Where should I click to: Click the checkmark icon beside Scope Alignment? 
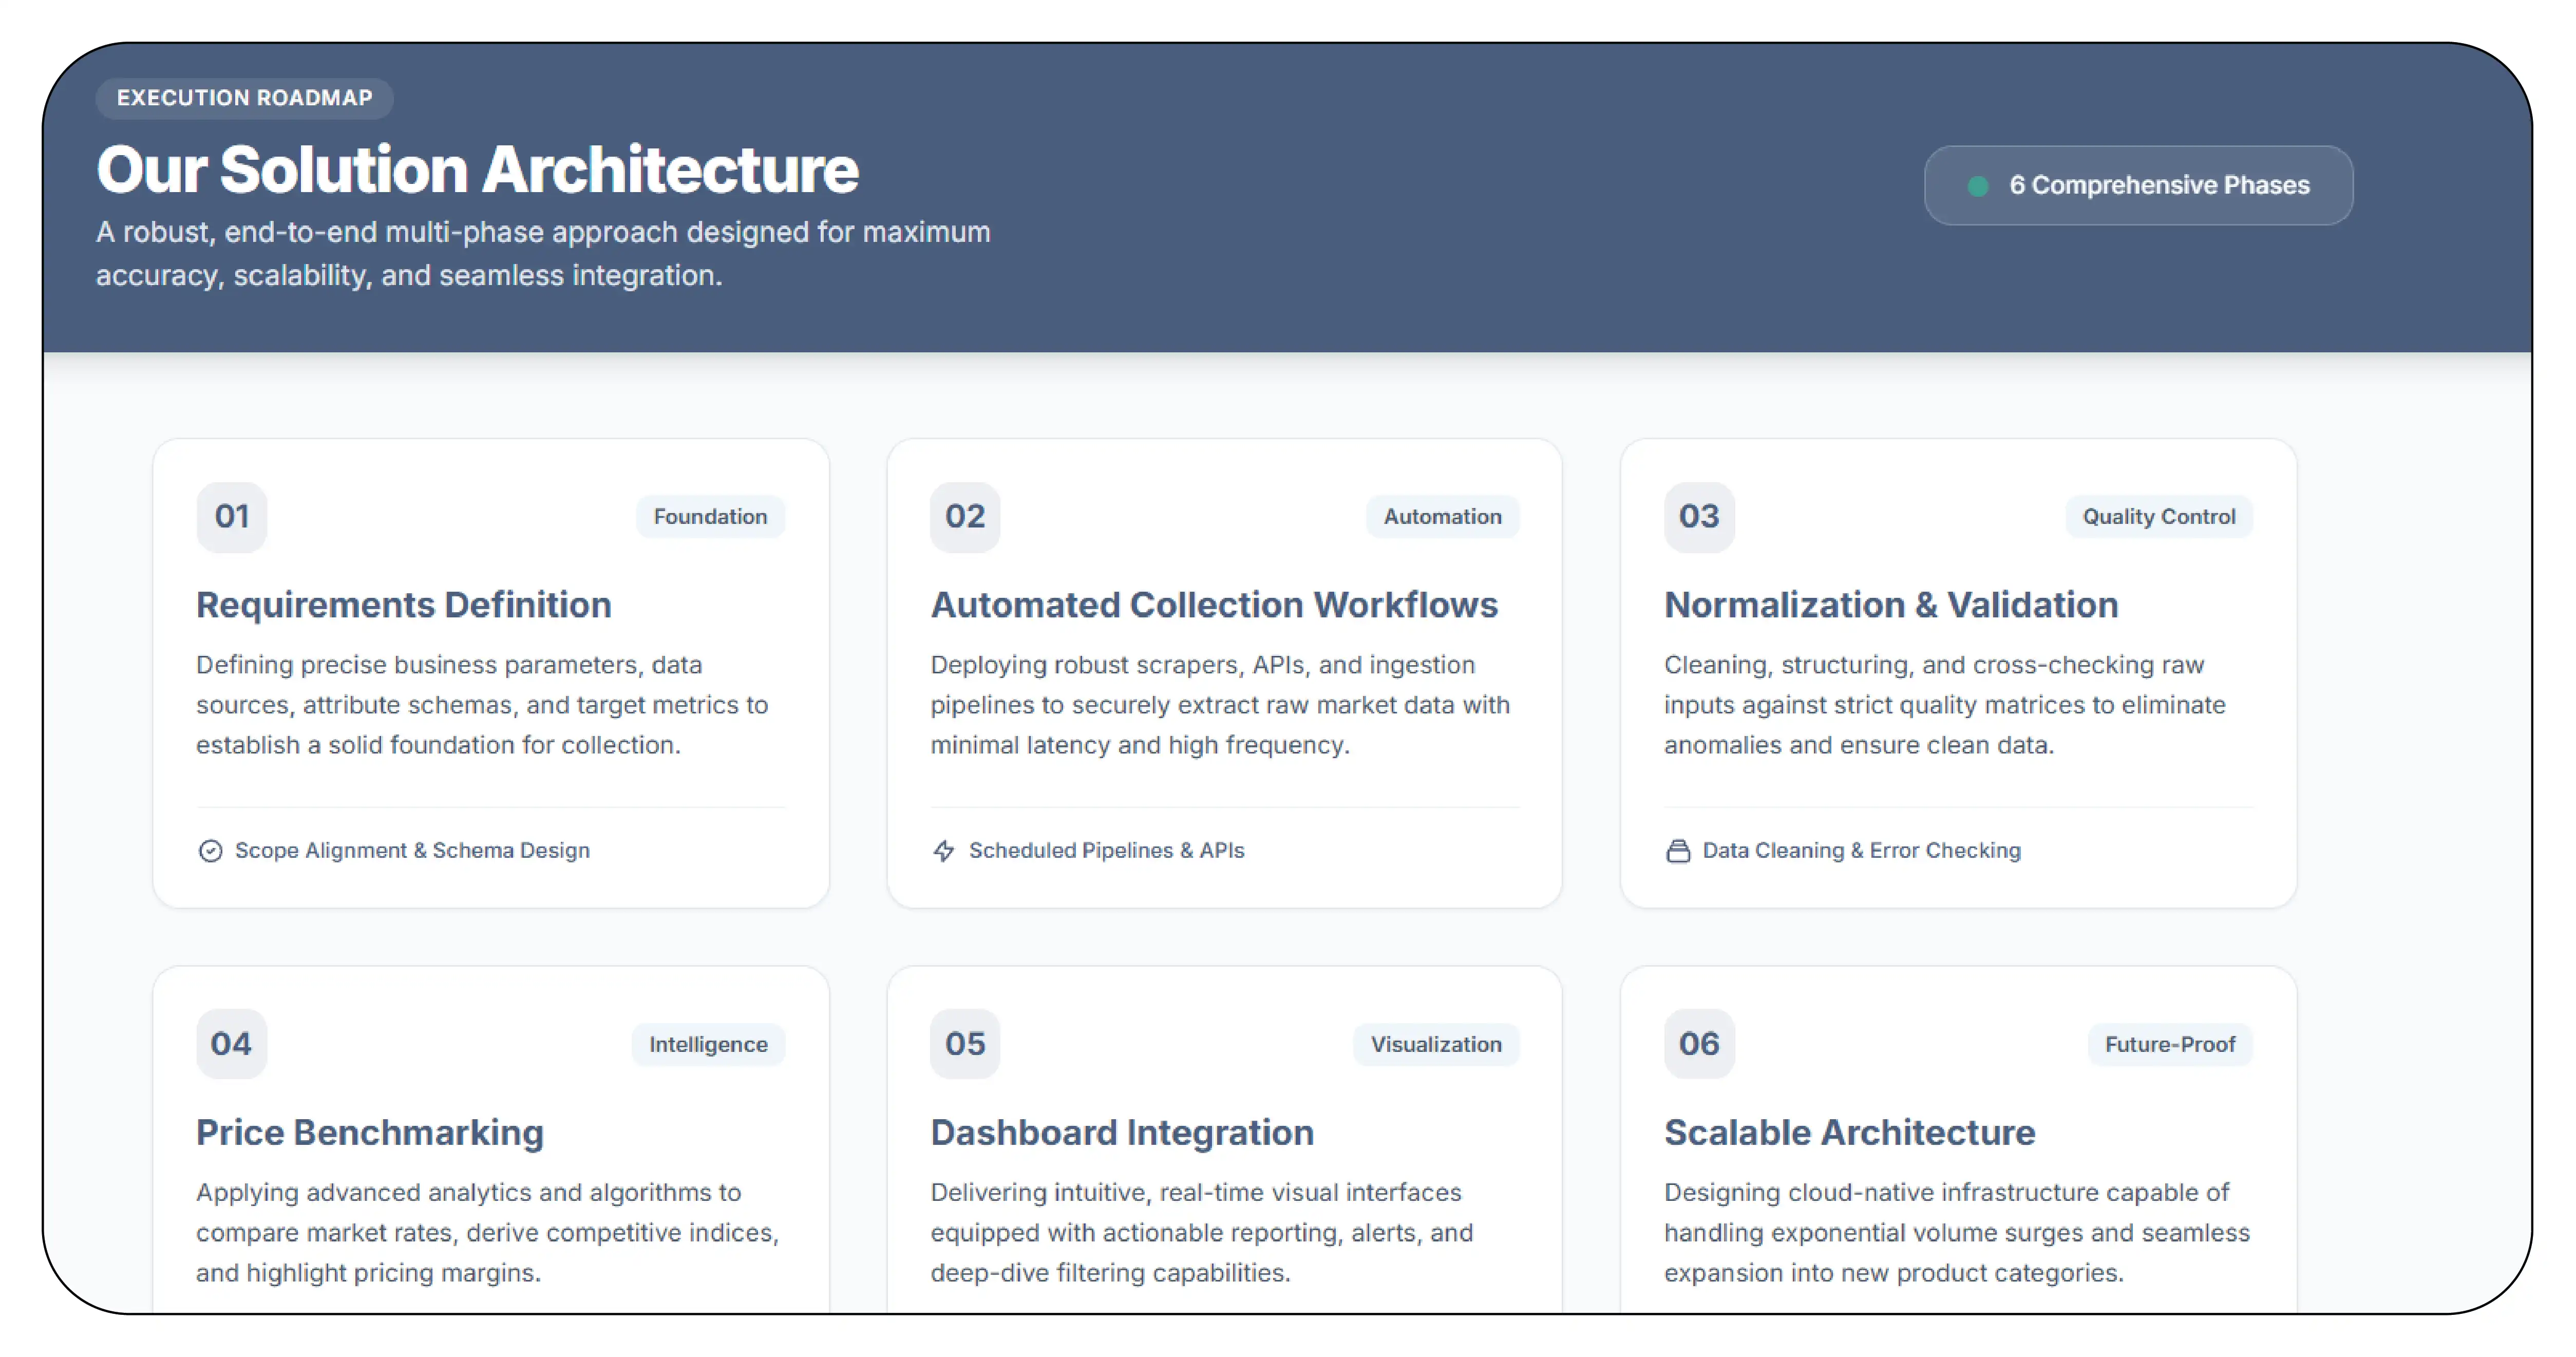pos(210,850)
